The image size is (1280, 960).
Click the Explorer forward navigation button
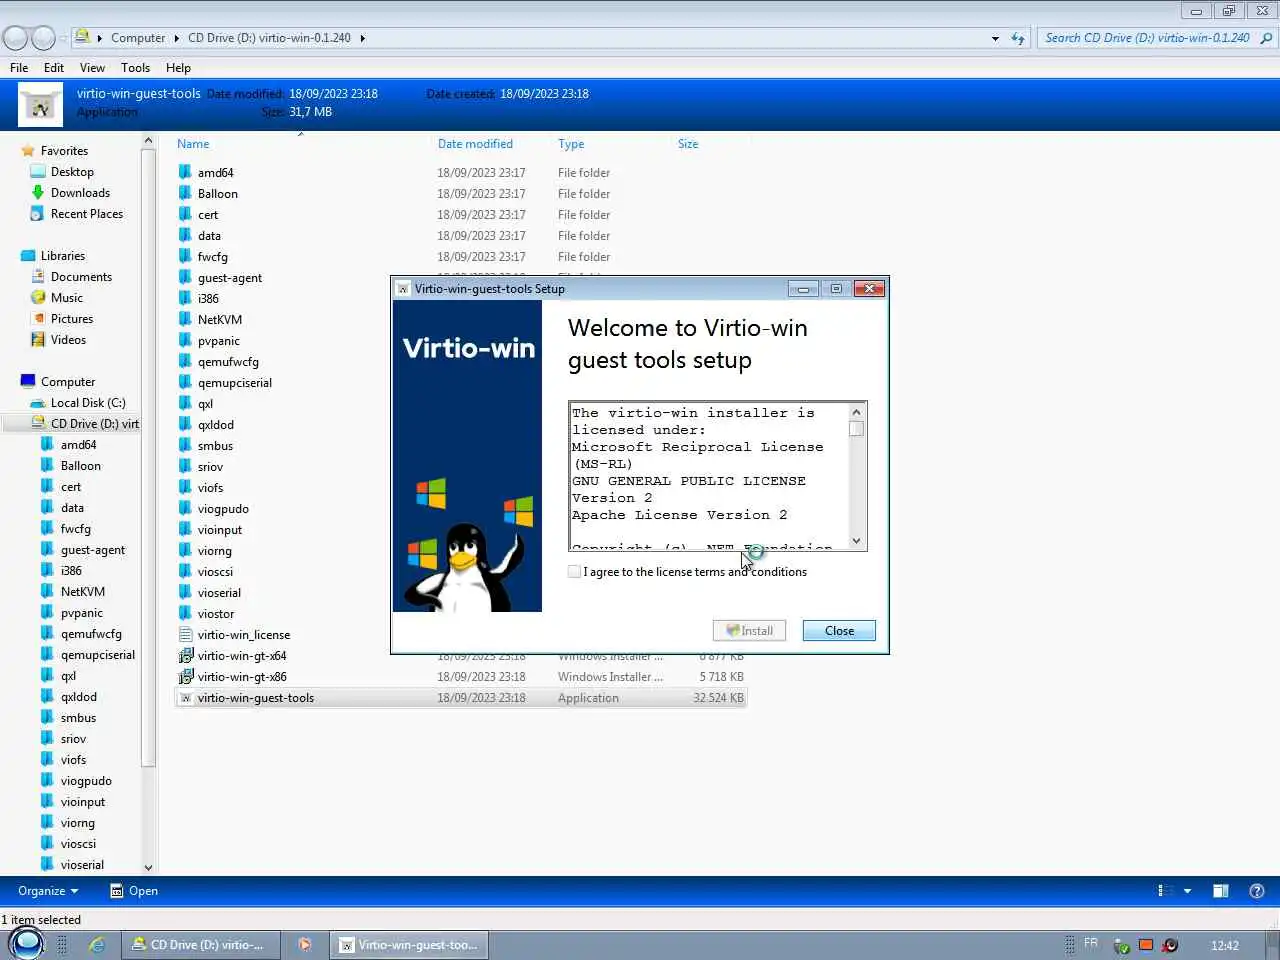[43, 38]
